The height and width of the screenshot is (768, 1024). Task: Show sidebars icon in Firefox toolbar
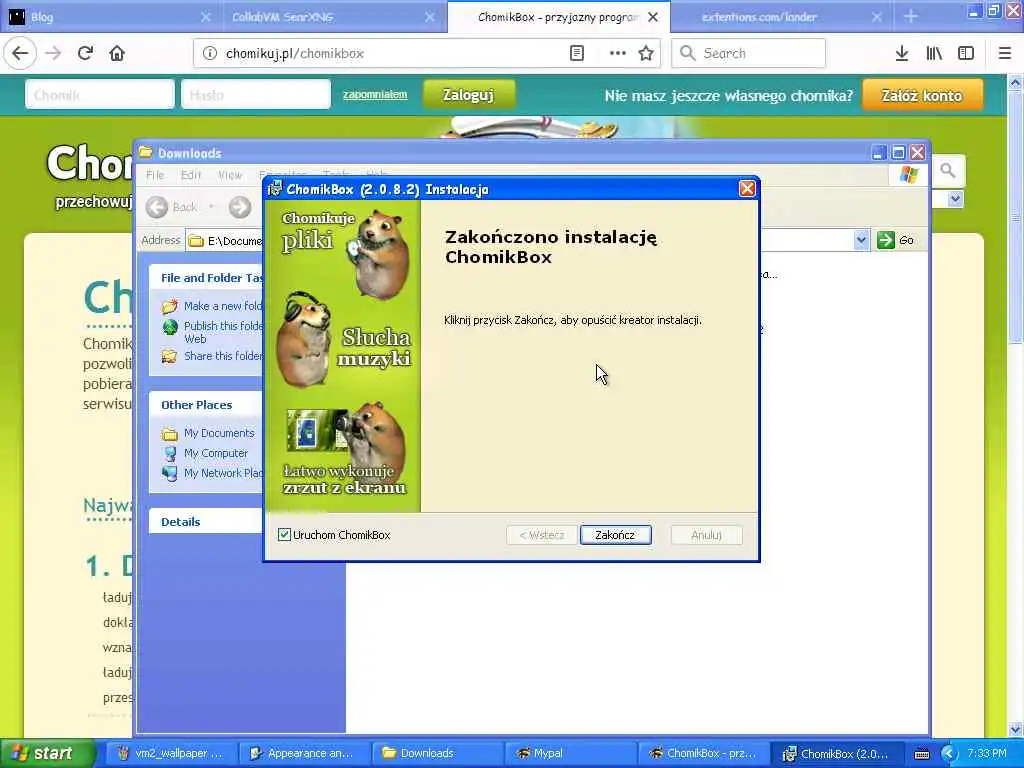966,53
